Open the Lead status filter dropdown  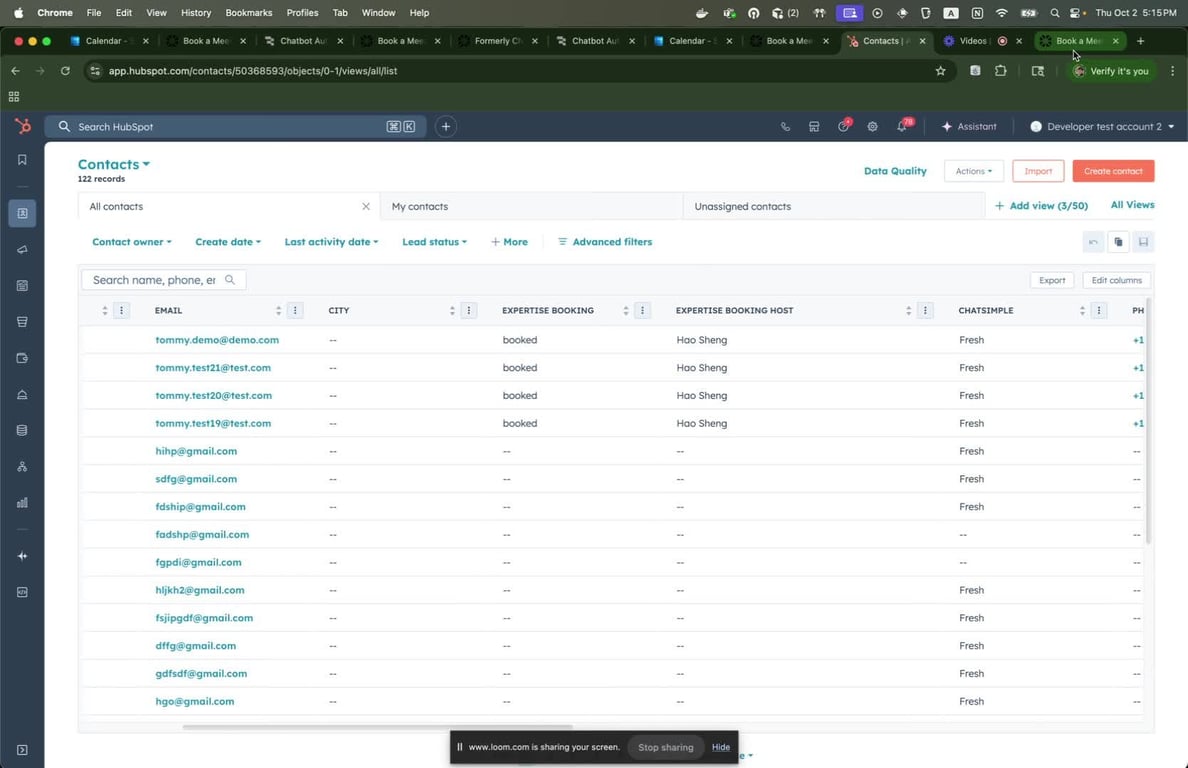[x=434, y=242]
